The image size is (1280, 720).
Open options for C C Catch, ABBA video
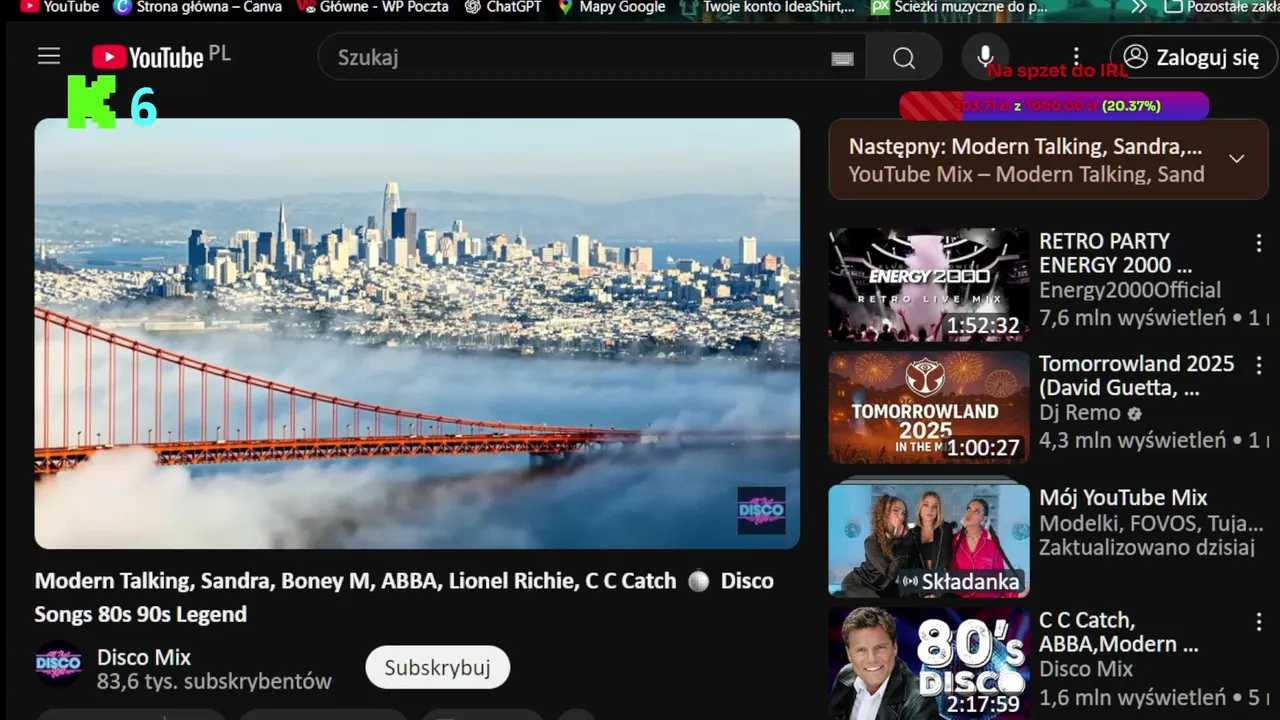pyautogui.click(x=1258, y=622)
